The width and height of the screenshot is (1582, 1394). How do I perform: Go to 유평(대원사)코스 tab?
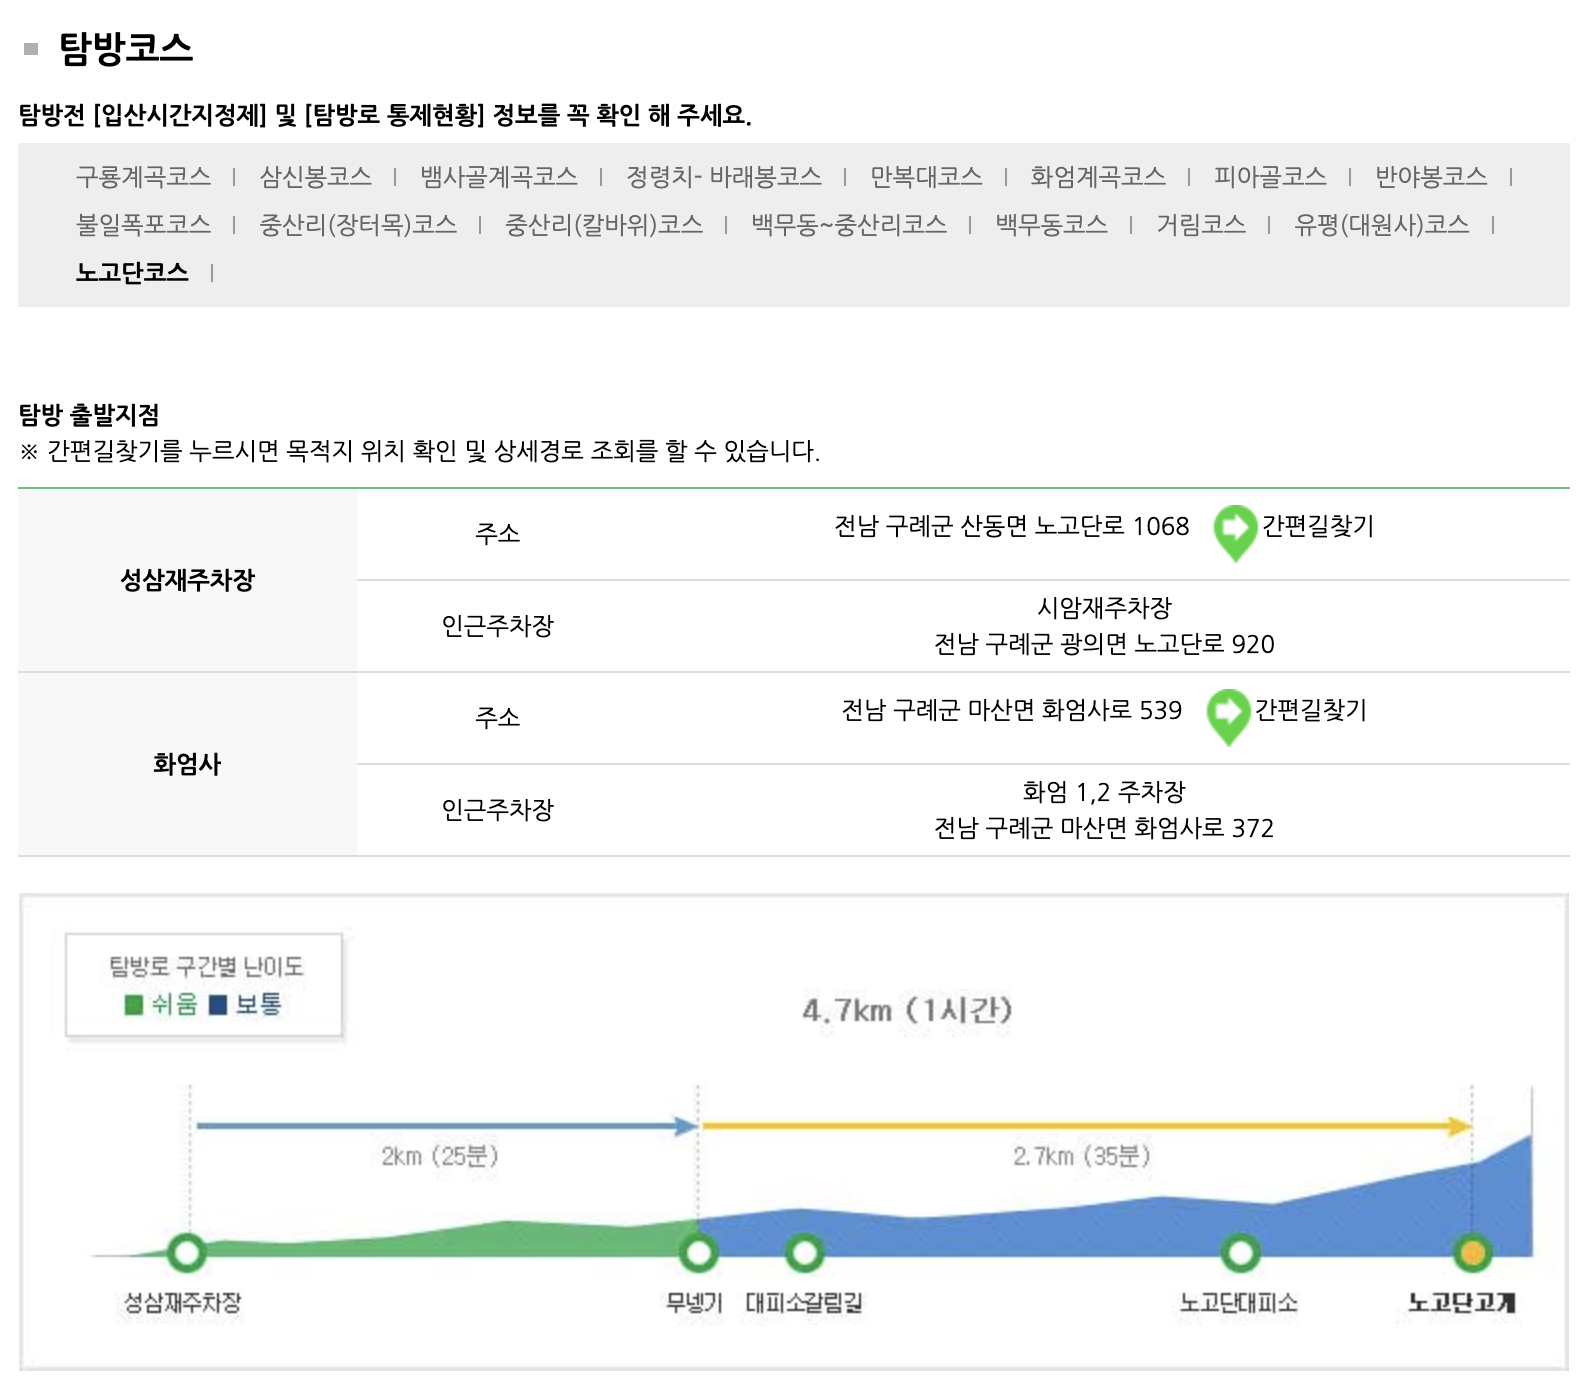[1382, 225]
